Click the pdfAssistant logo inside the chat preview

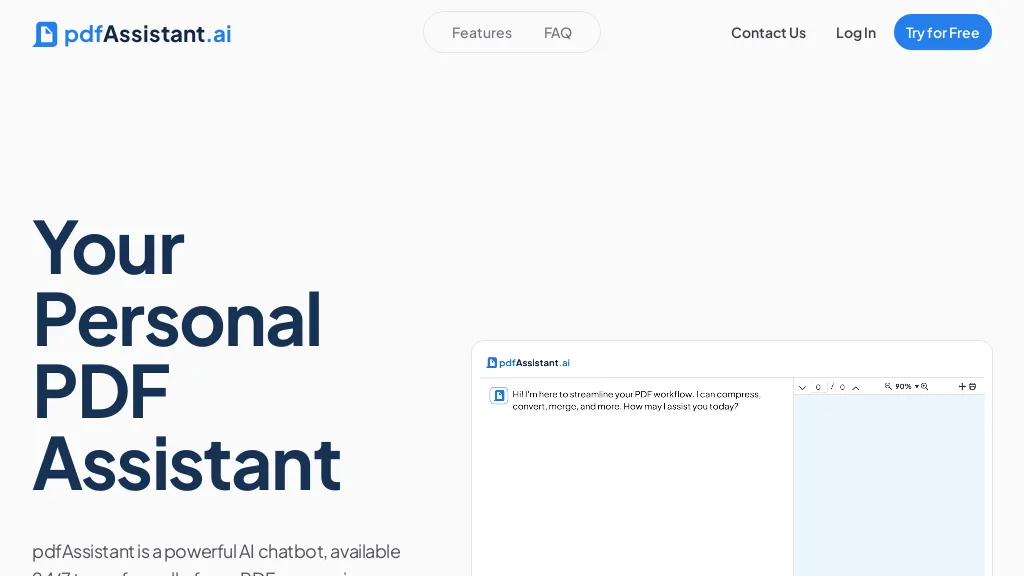point(492,362)
